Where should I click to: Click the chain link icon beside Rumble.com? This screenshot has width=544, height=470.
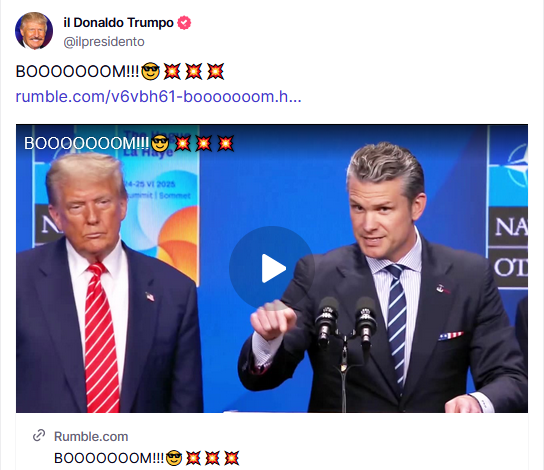click(x=39, y=436)
